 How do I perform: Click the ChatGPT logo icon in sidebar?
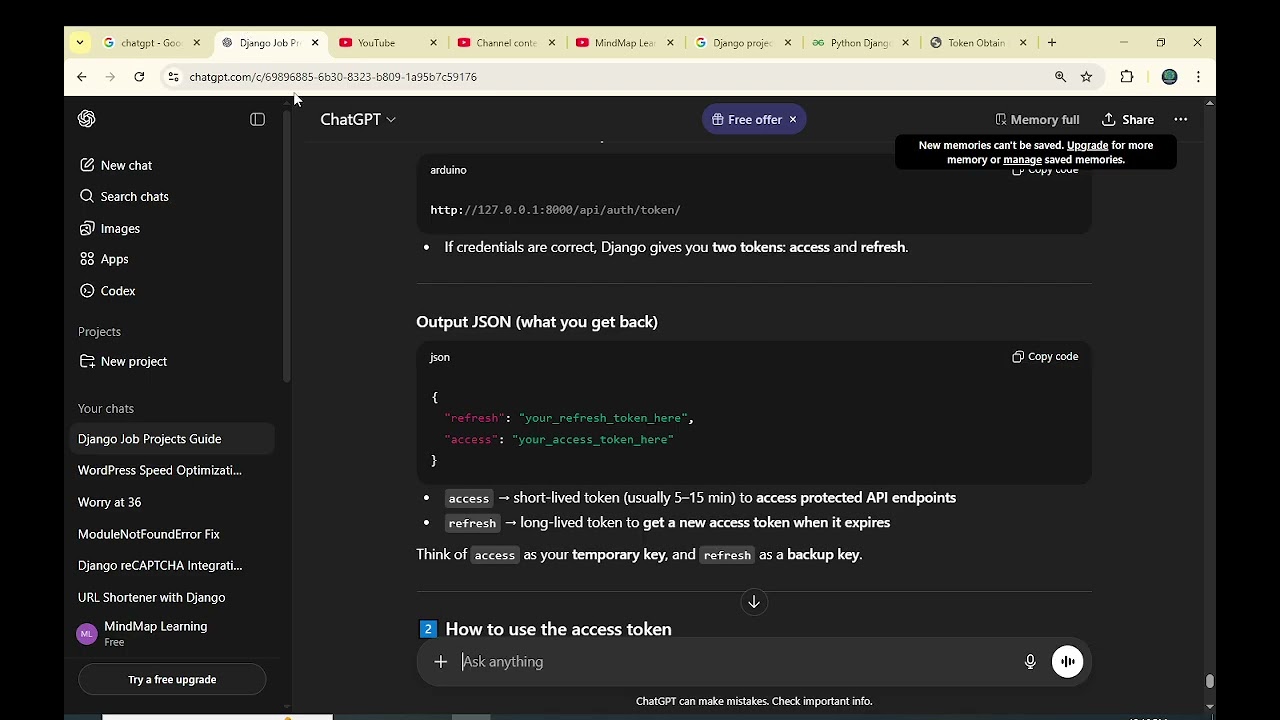[x=87, y=119]
